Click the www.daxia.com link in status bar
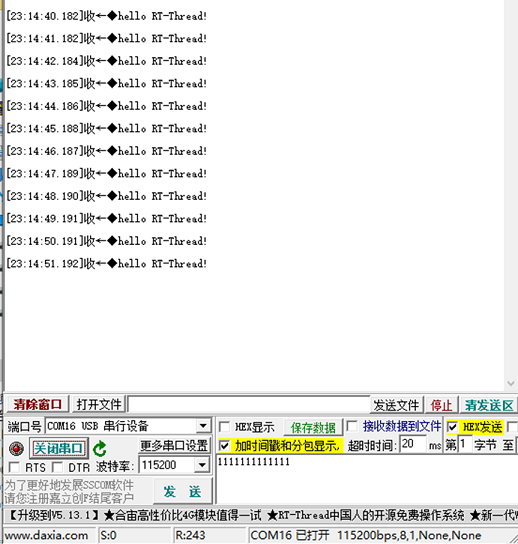518x544 pixels. coord(46,535)
